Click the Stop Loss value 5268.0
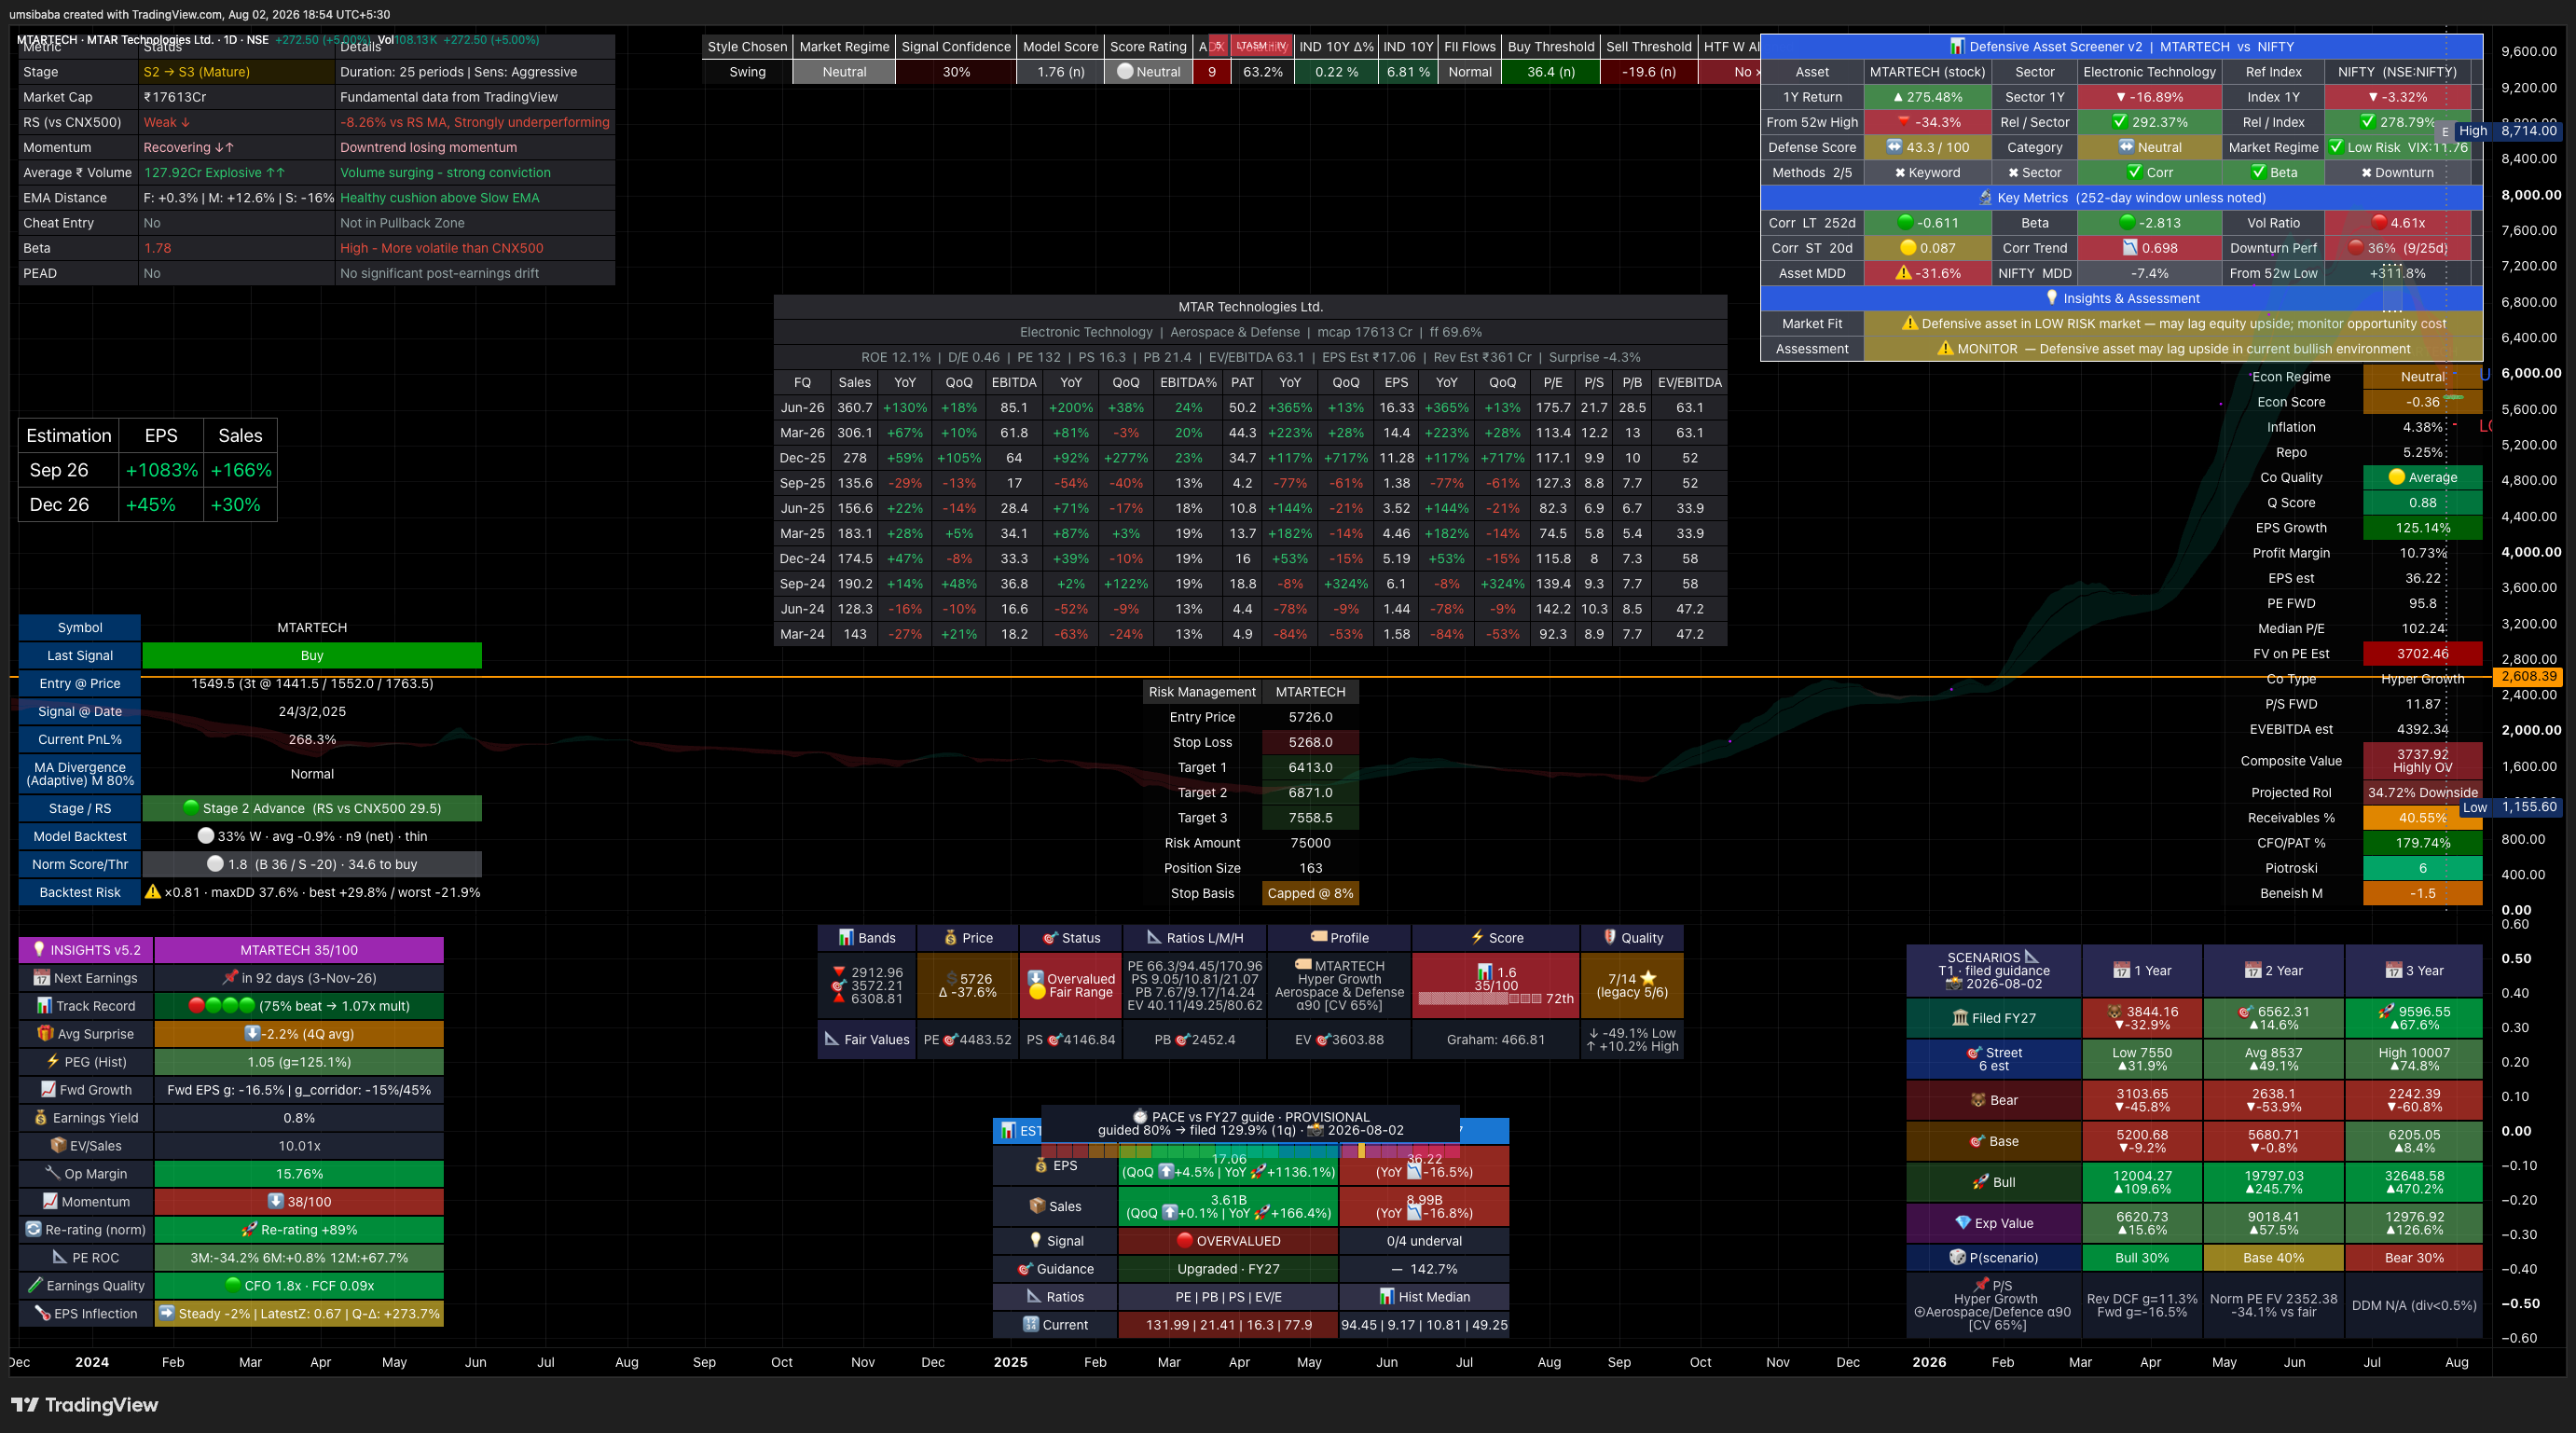 click(1310, 742)
